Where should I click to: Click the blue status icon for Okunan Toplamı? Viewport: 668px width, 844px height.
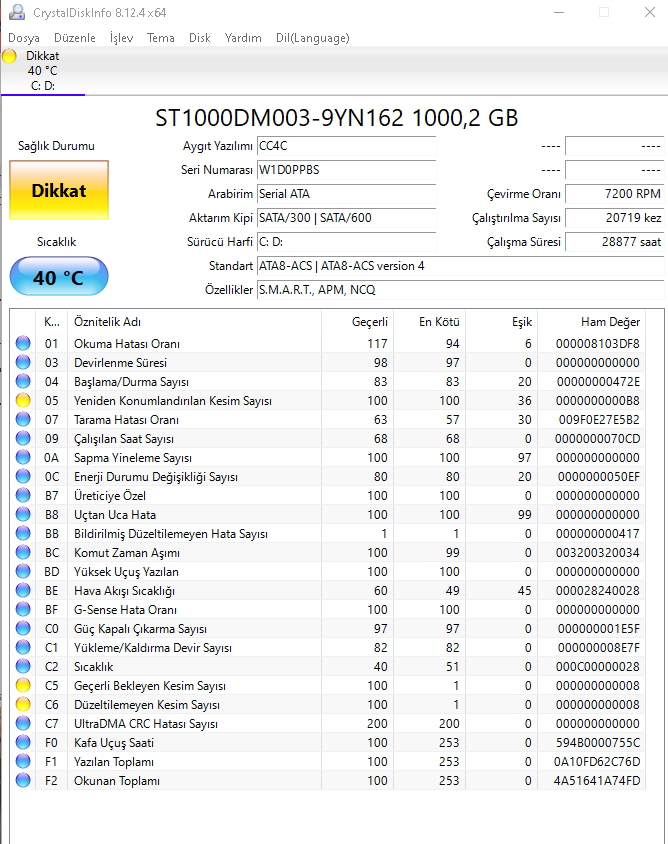(x=24, y=781)
